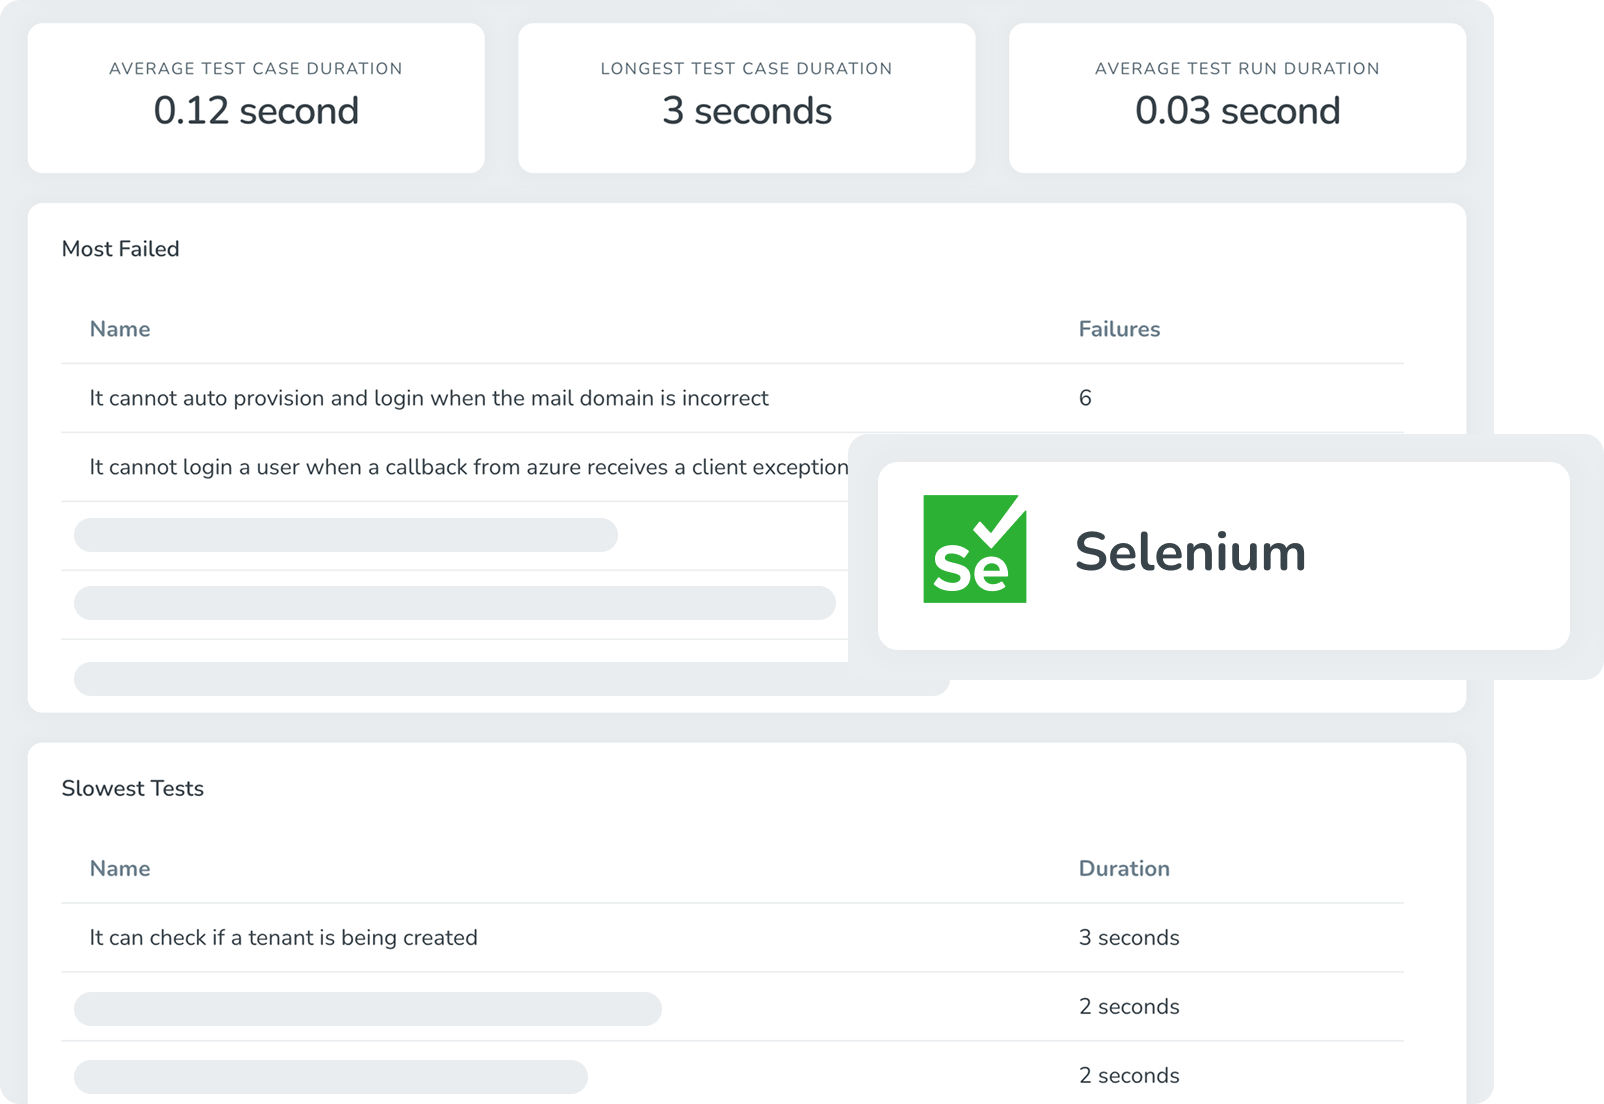
Task: Select the 0.03 second value
Action: tap(1238, 111)
